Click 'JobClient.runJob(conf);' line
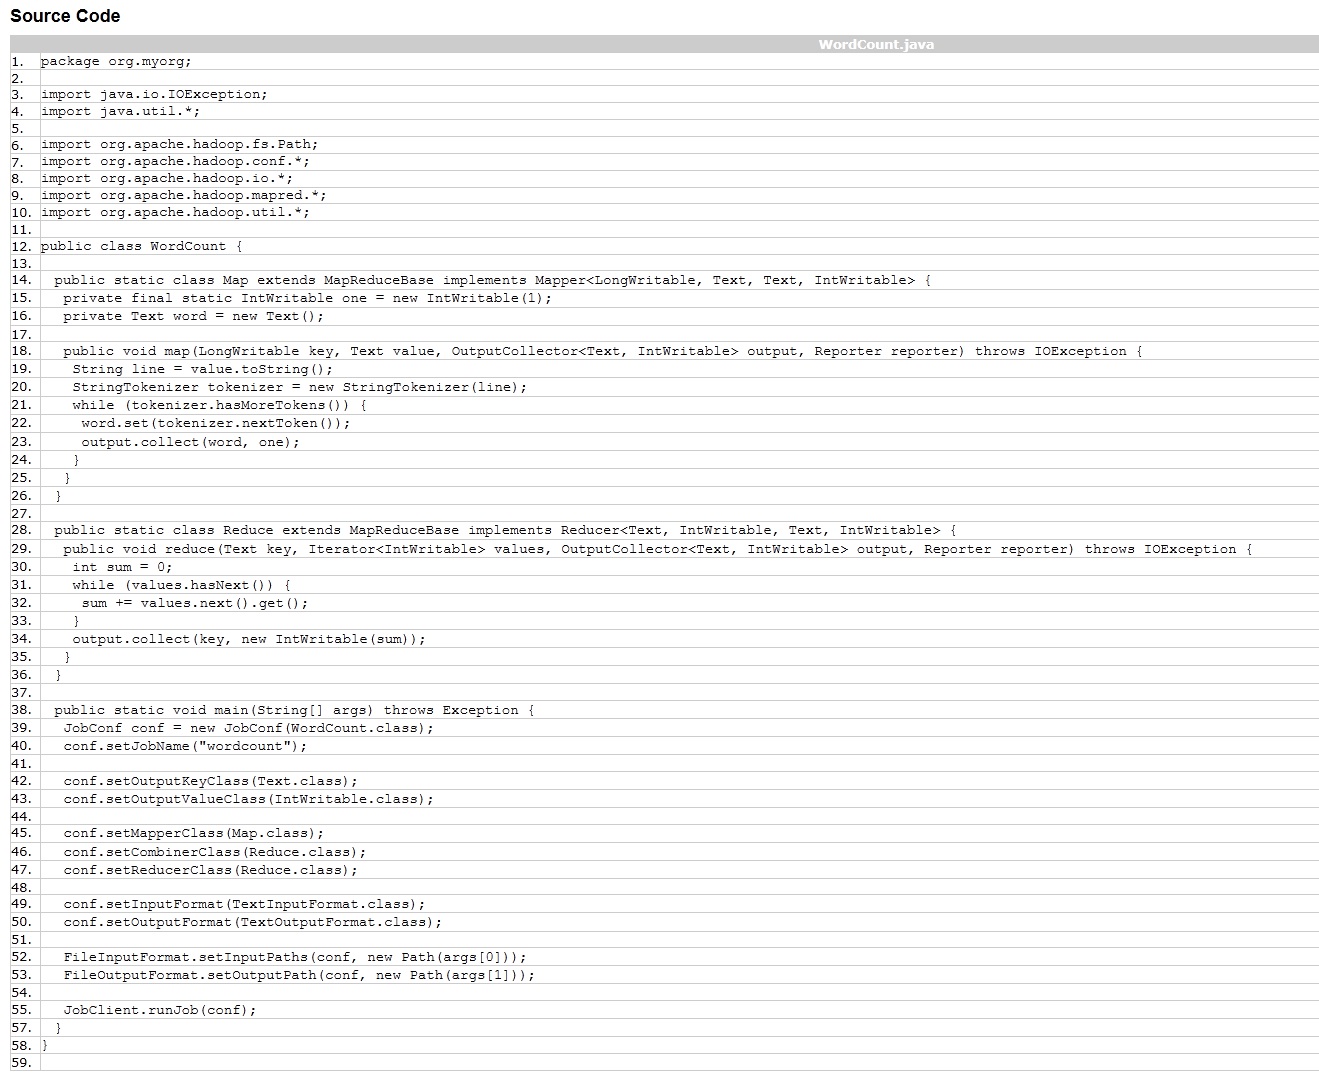1319x1077 pixels. click(x=160, y=1010)
